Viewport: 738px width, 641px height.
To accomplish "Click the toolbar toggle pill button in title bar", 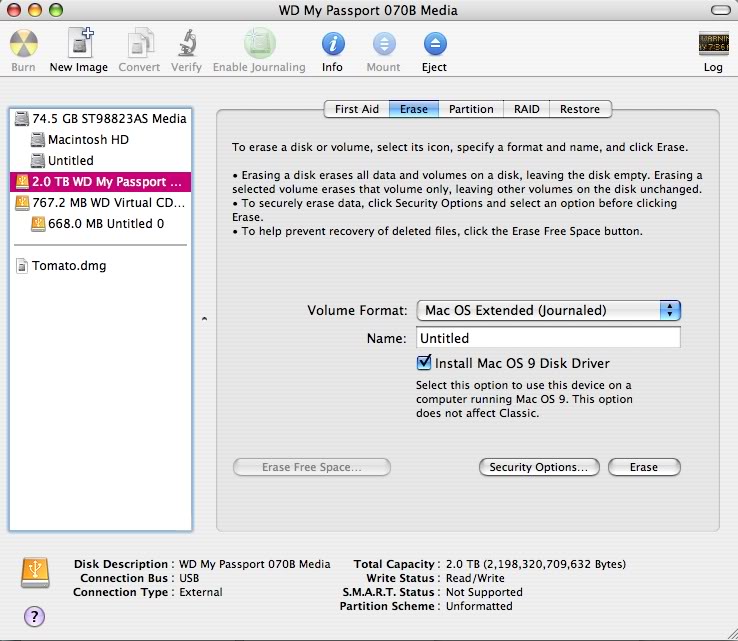I will coord(720,10).
